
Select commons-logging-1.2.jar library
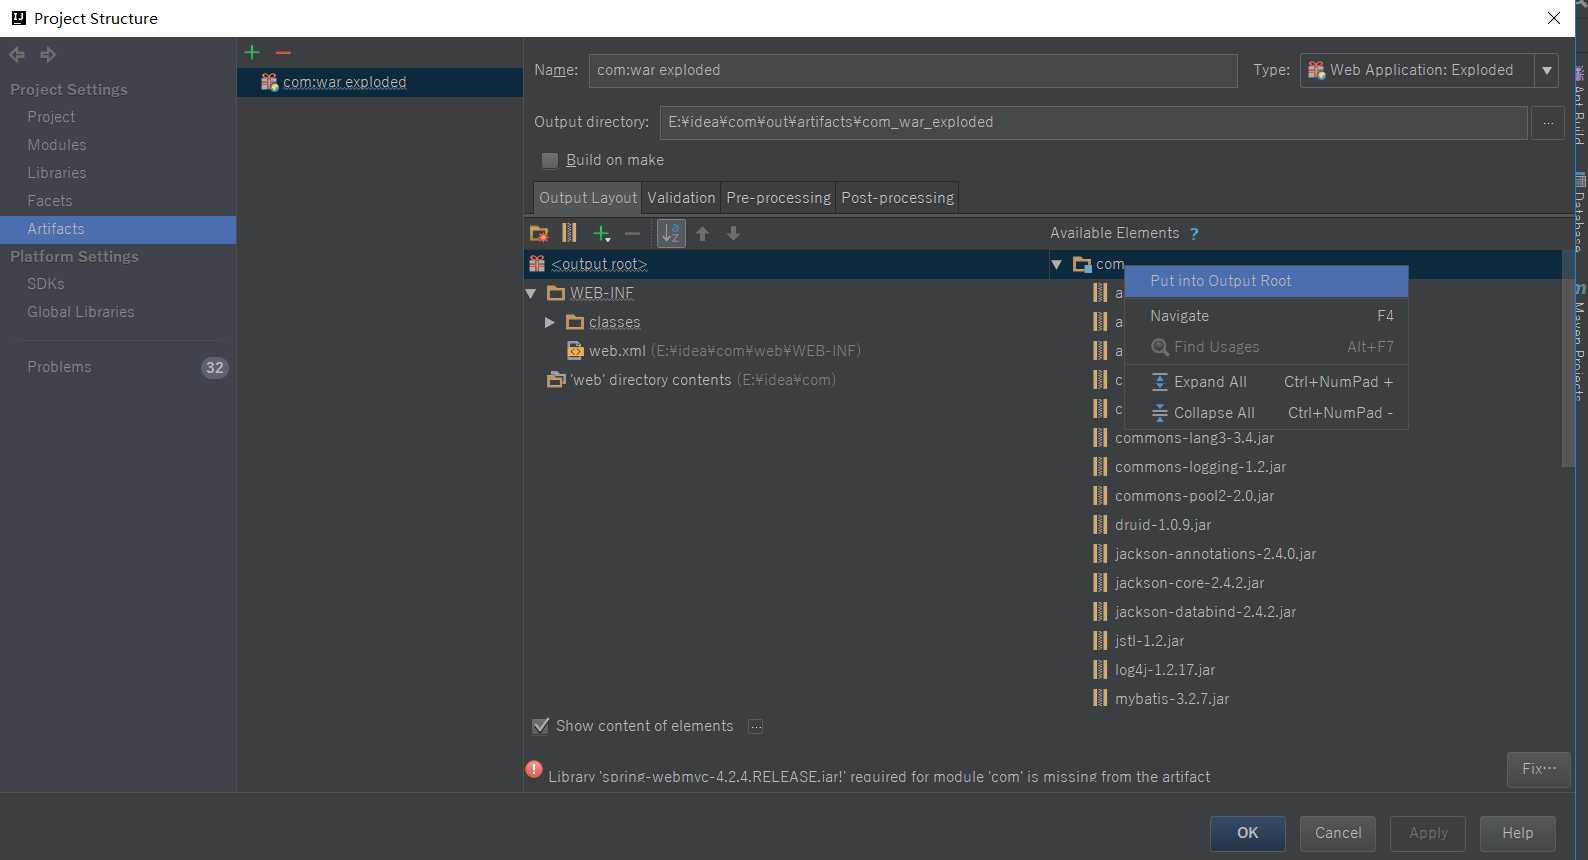pos(1200,467)
